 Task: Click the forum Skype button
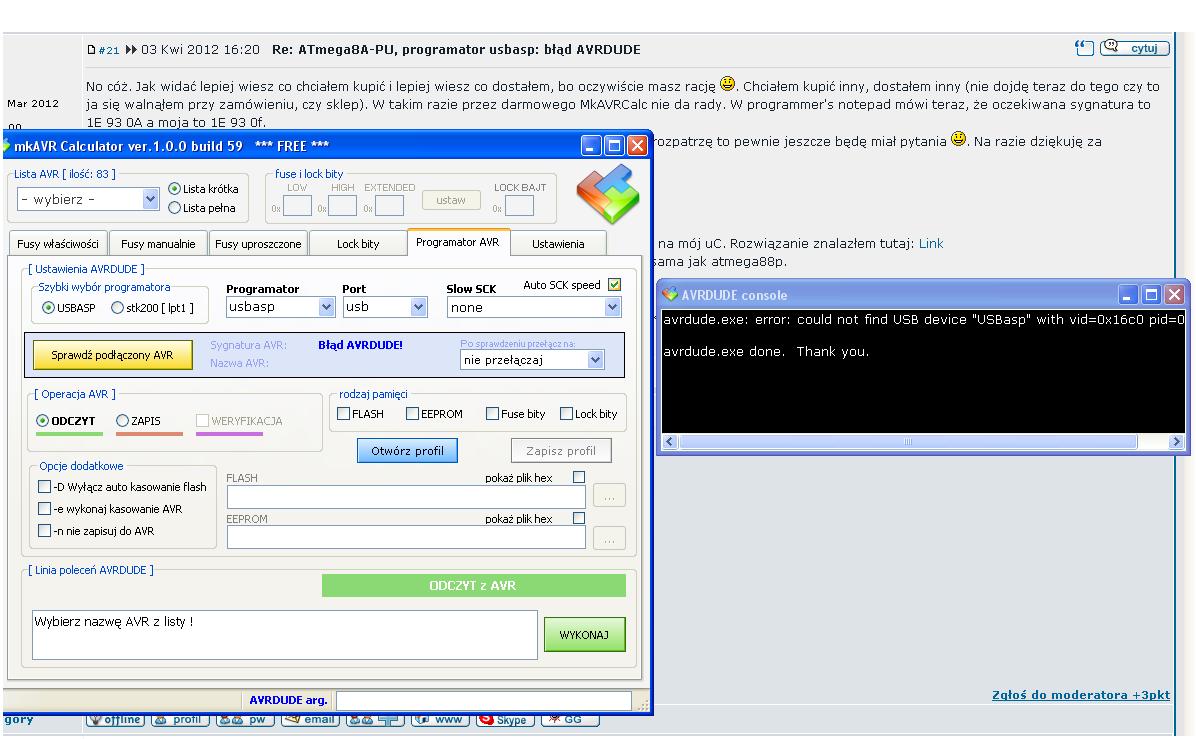point(505,719)
